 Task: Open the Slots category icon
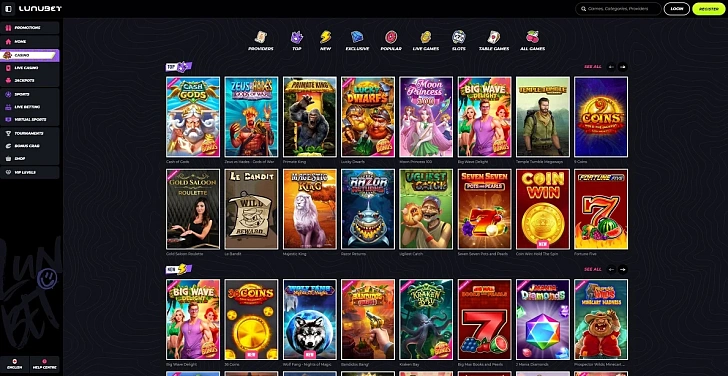point(459,40)
